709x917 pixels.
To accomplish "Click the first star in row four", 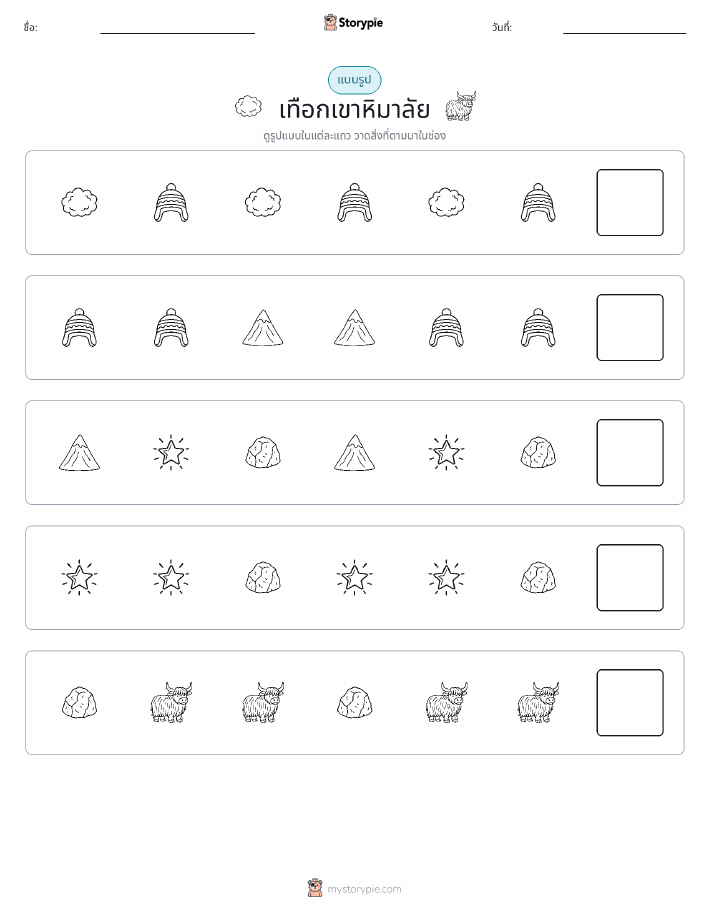I will click(x=80, y=578).
